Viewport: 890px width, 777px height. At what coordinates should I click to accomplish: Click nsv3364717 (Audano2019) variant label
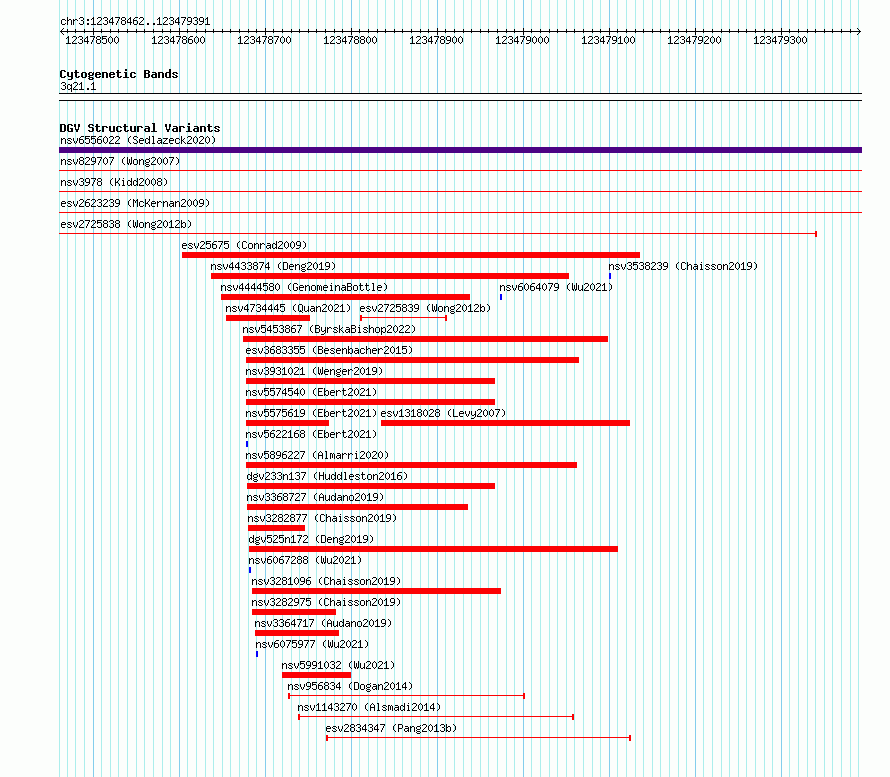tap(324, 623)
